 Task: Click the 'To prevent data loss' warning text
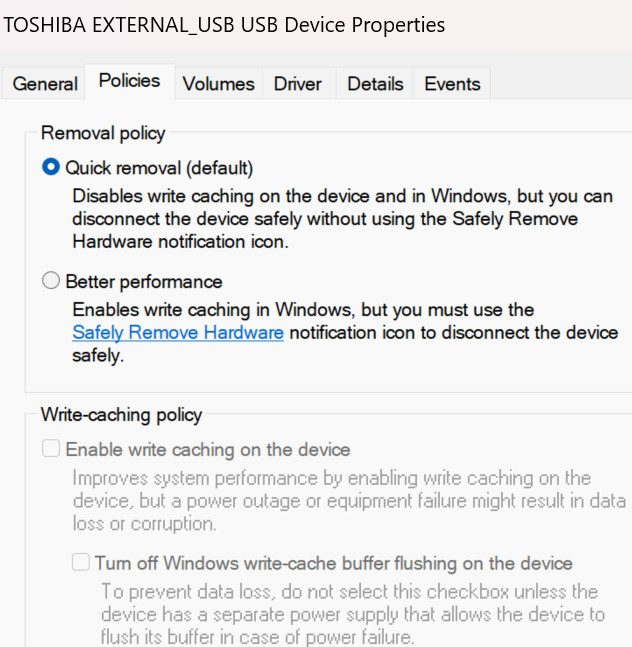tap(350, 613)
